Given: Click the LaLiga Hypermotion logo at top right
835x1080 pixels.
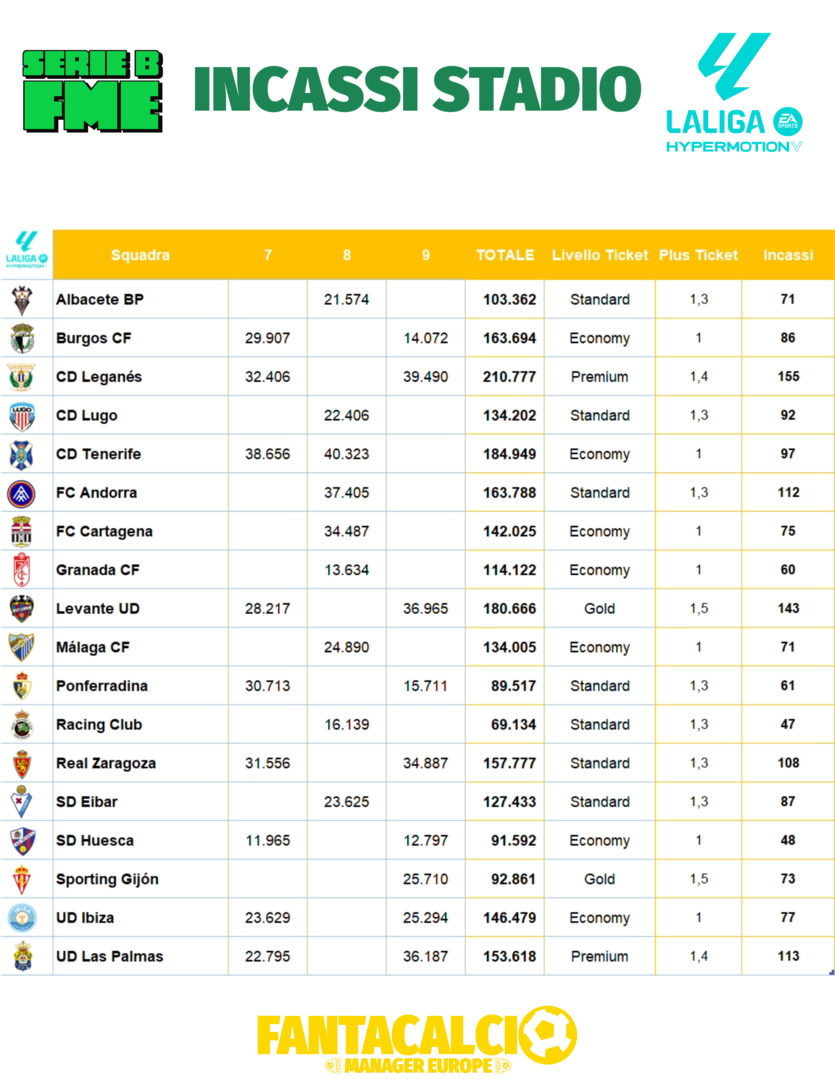Looking at the screenshot, I should (734, 93).
